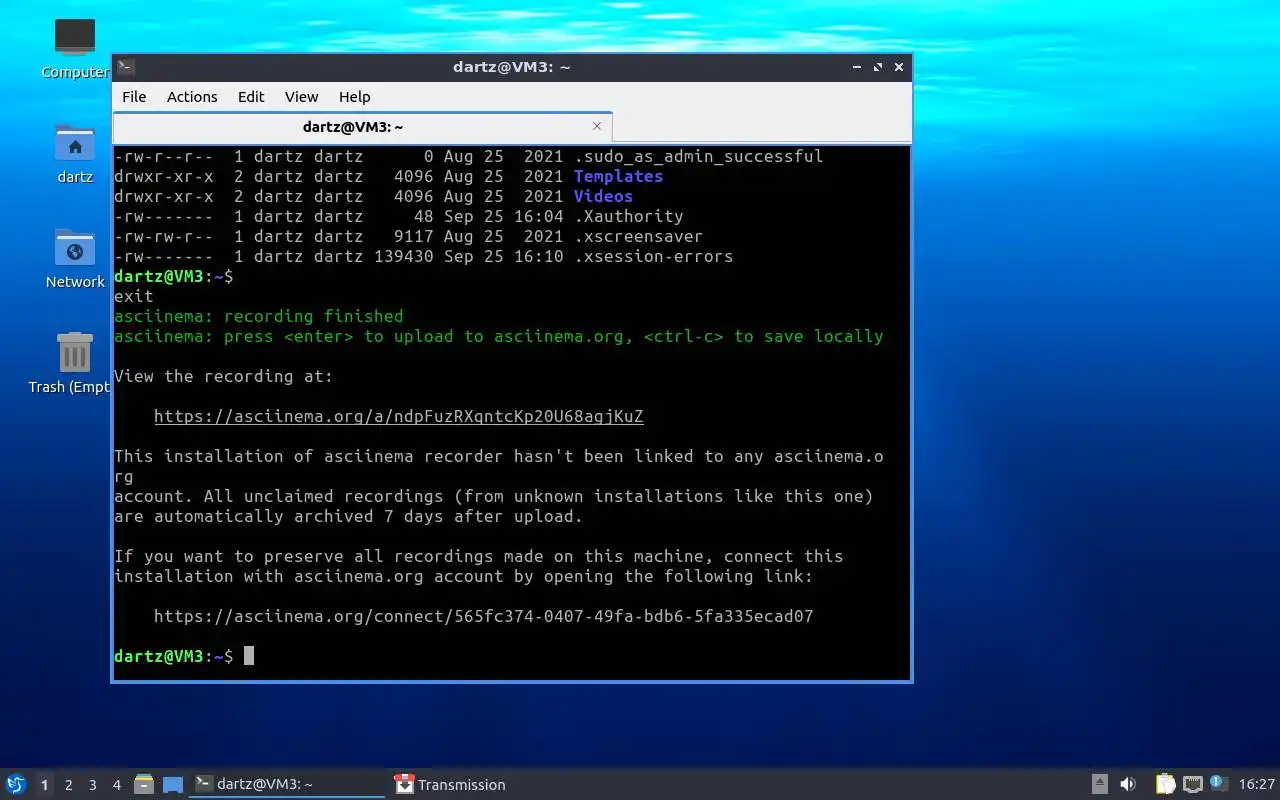Minimize the terminal window
This screenshot has width=1280, height=800.
(x=857, y=67)
